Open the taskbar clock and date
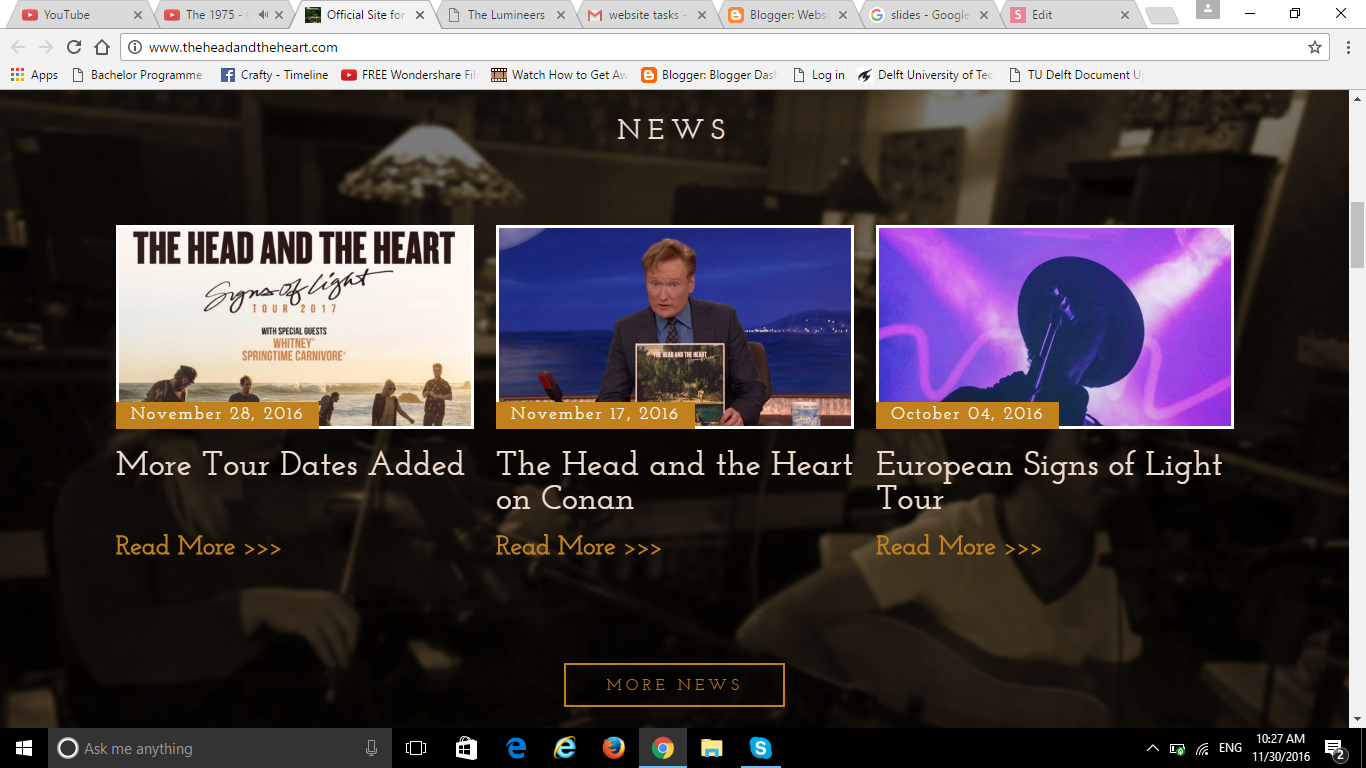The image size is (1366, 768). tap(1281, 748)
